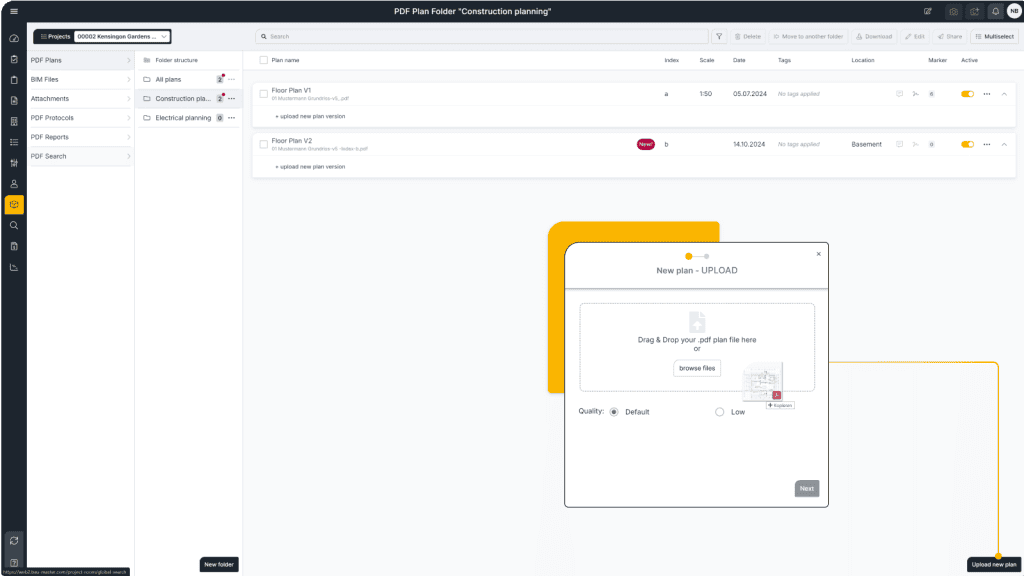Open the contacts person icon in the sidebar
The image size is (1024, 576).
(14, 184)
